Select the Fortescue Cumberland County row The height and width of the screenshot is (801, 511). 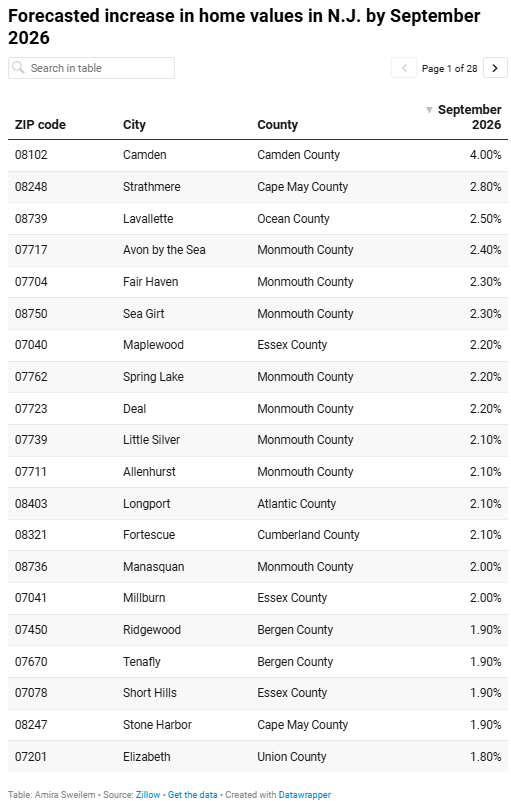click(x=258, y=535)
